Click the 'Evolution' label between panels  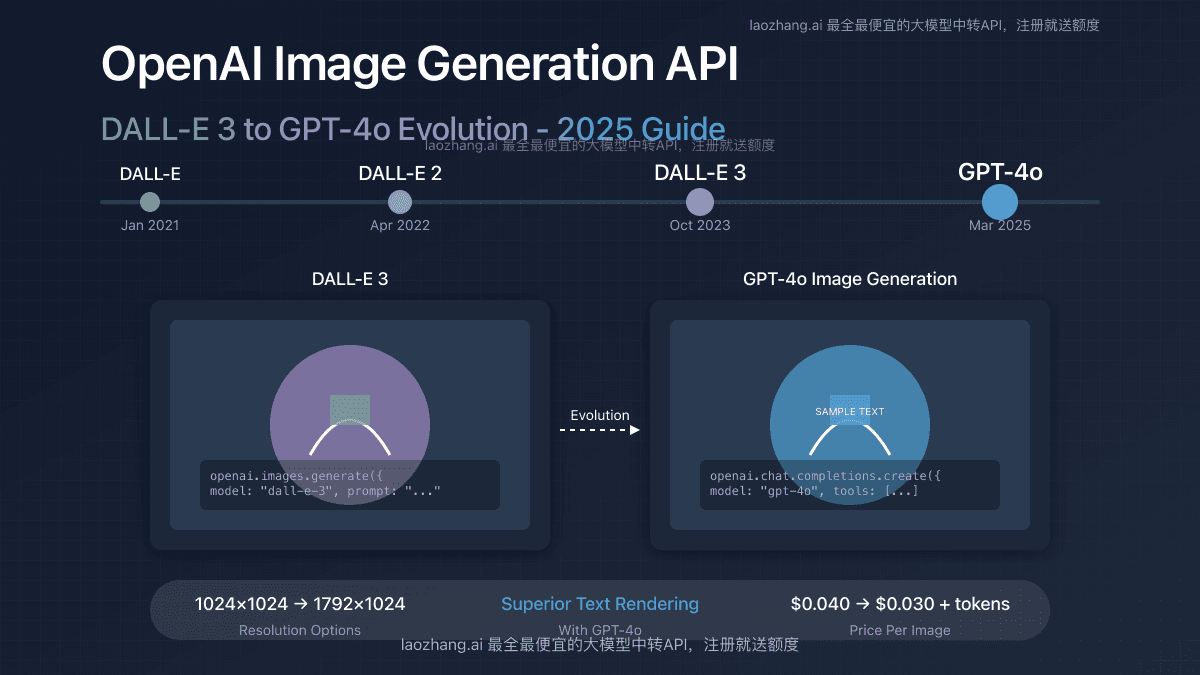coord(600,415)
